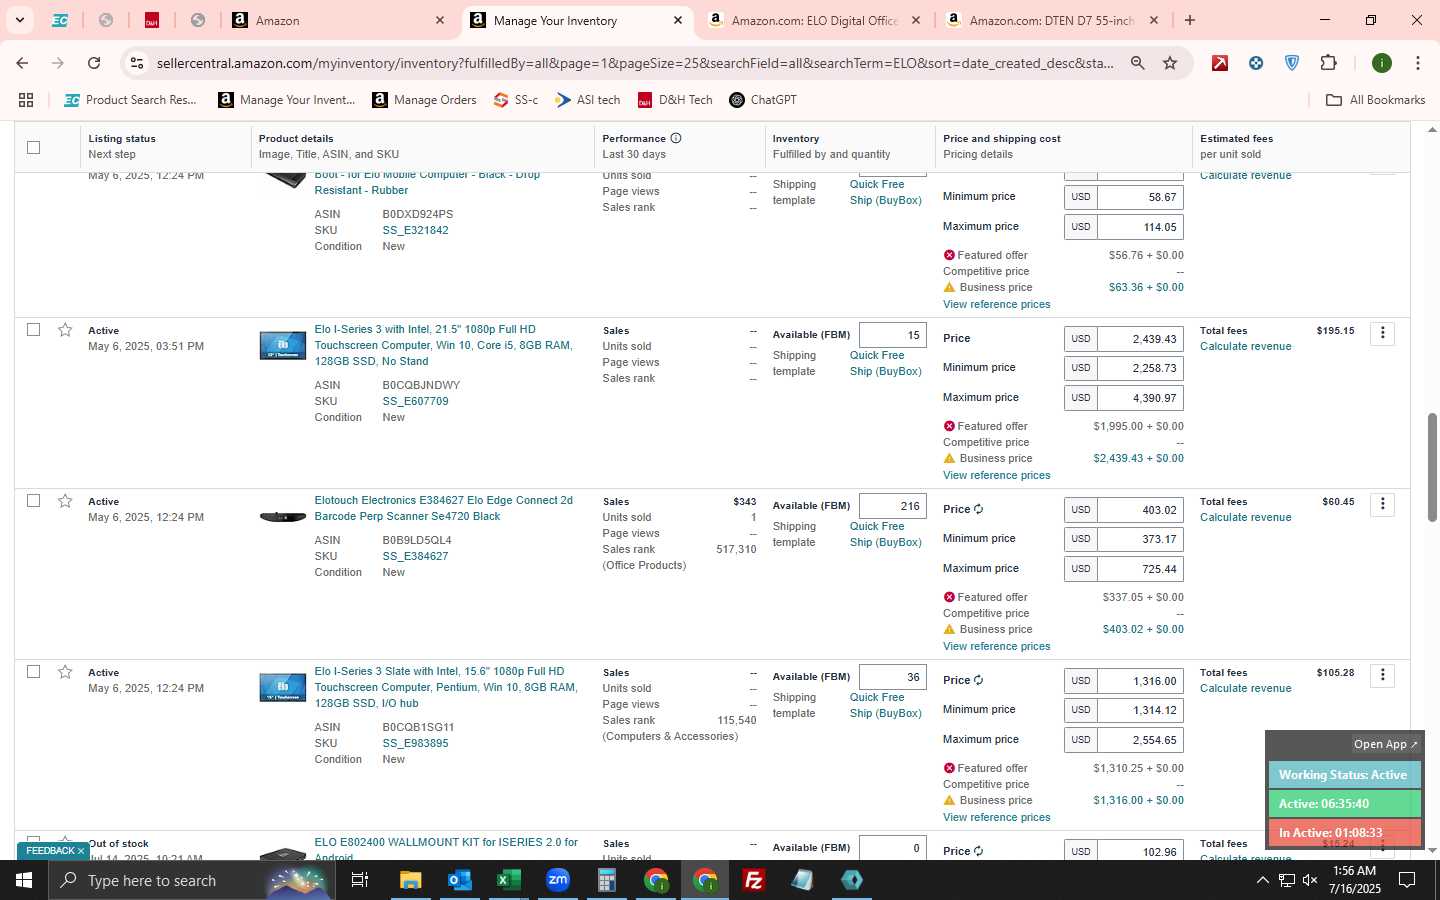The width and height of the screenshot is (1440, 900).
Task: Click Quick Free Ship (BuyBox) for SS_E983895
Action: click(x=885, y=705)
